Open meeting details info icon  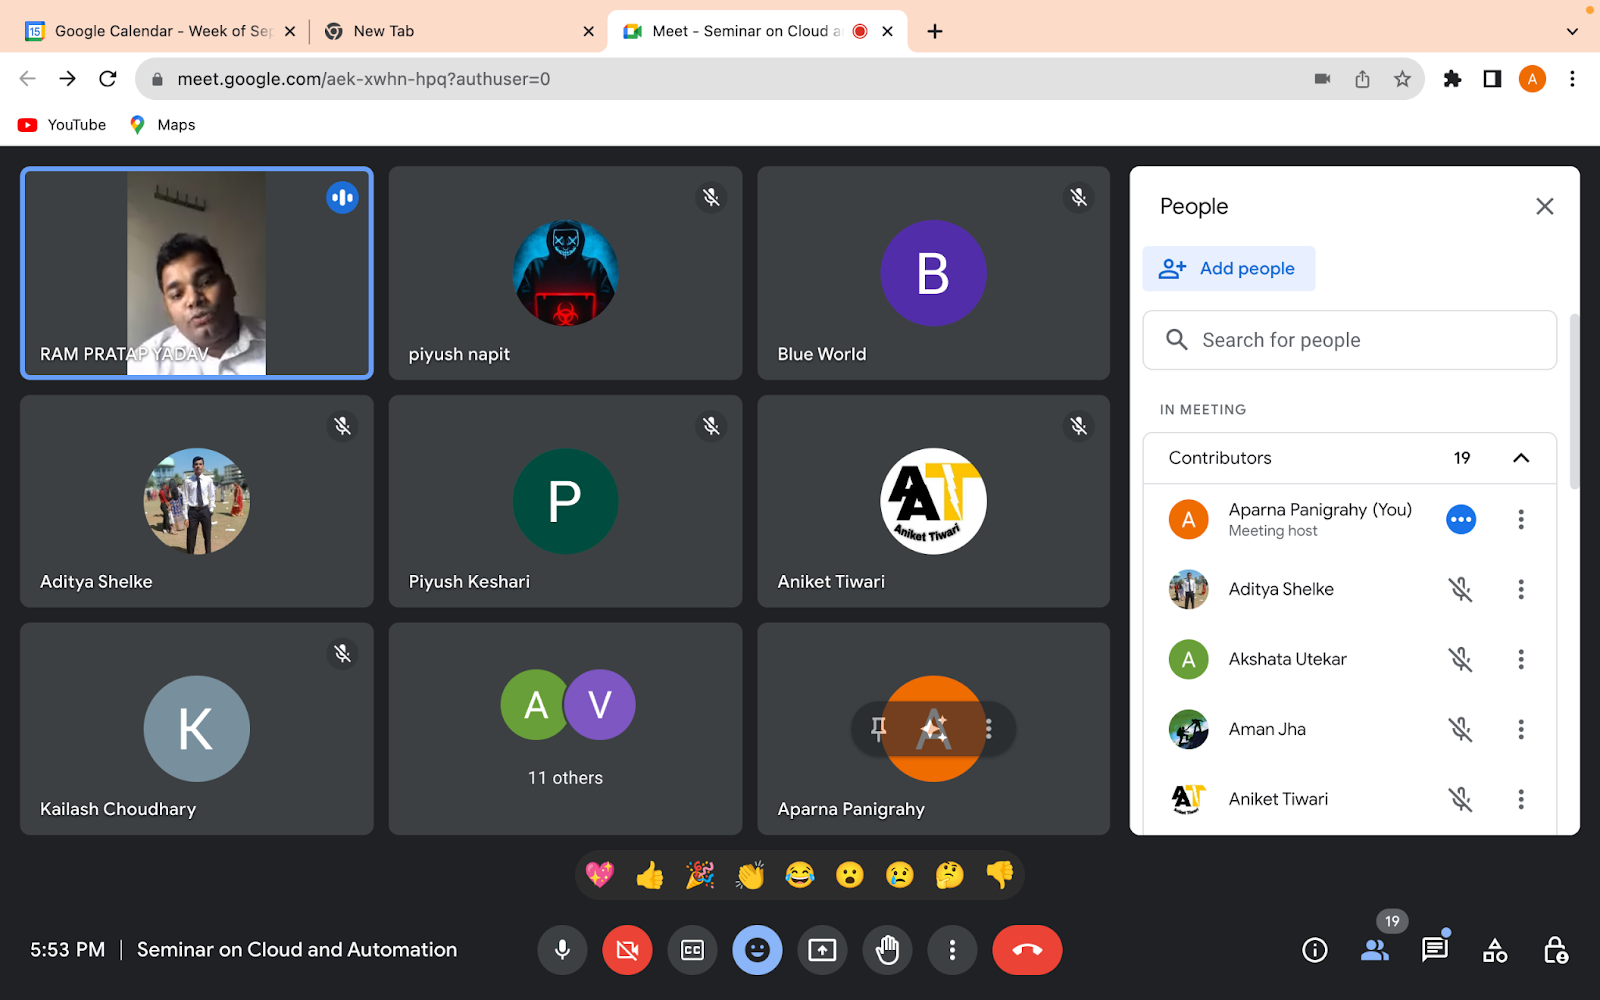tap(1315, 950)
